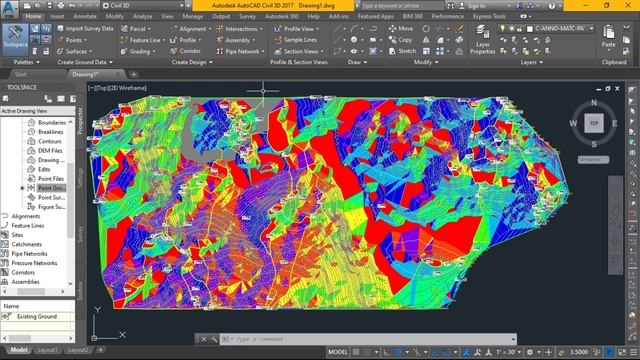Click the Rotate icon in Modify panel
Image resolution: width=640 pixels, height=360 pixels.
(x=426, y=29)
